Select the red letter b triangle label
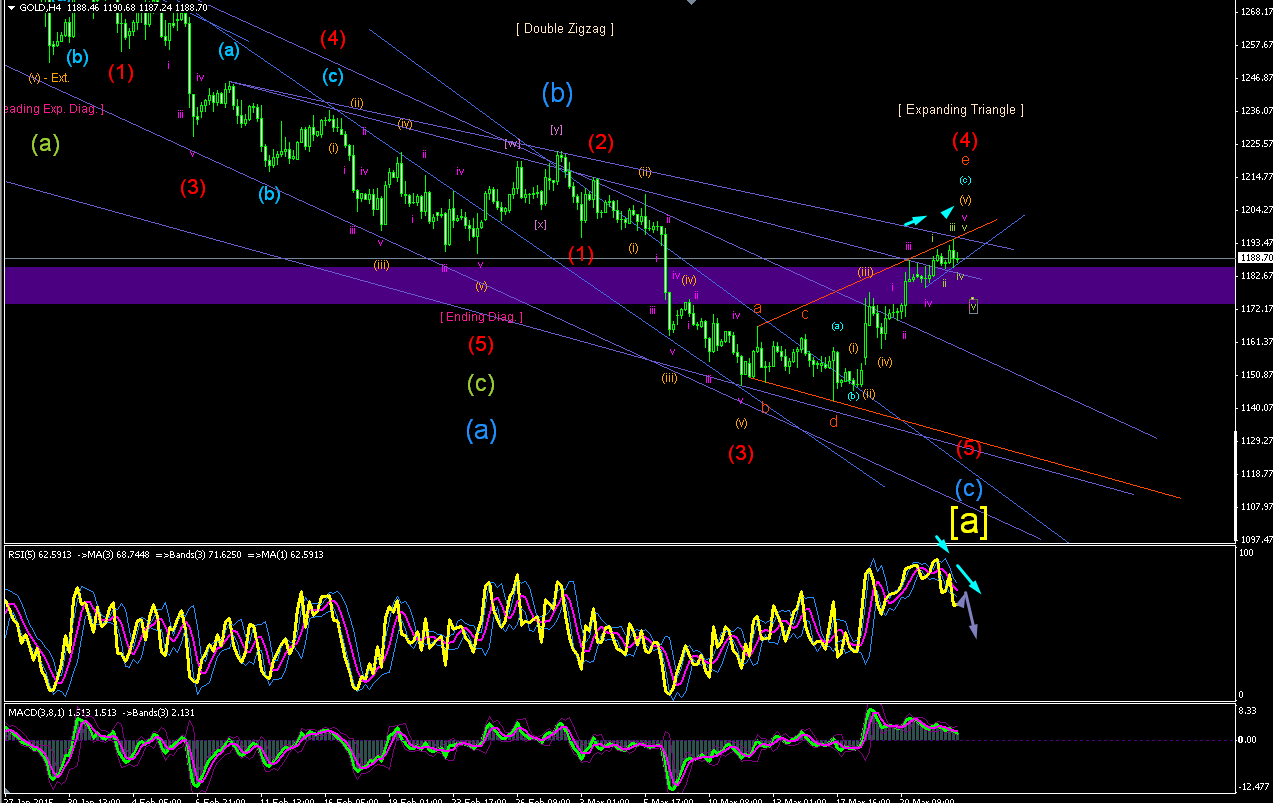The width and height of the screenshot is (1273, 803). pos(764,408)
